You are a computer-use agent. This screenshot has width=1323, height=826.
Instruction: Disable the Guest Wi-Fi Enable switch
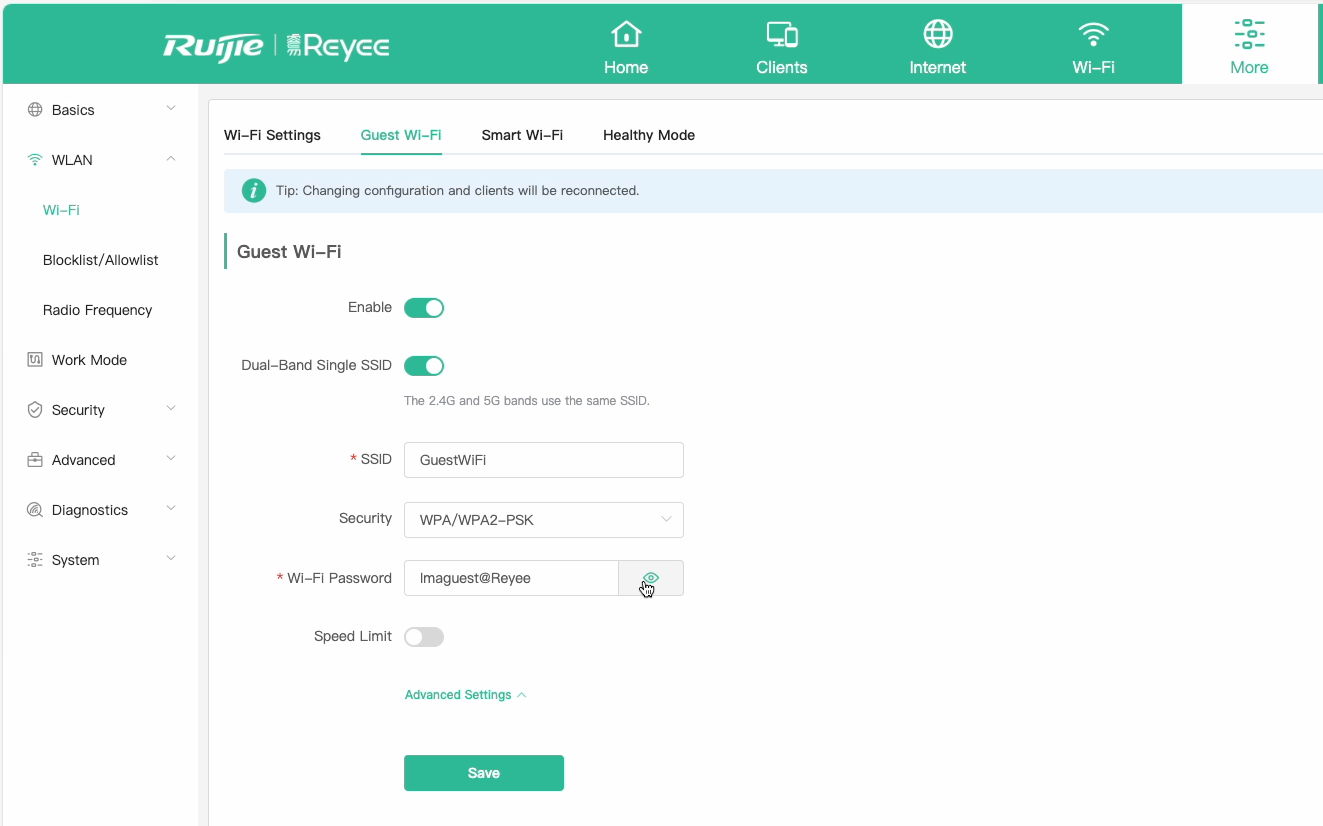pyautogui.click(x=424, y=308)
